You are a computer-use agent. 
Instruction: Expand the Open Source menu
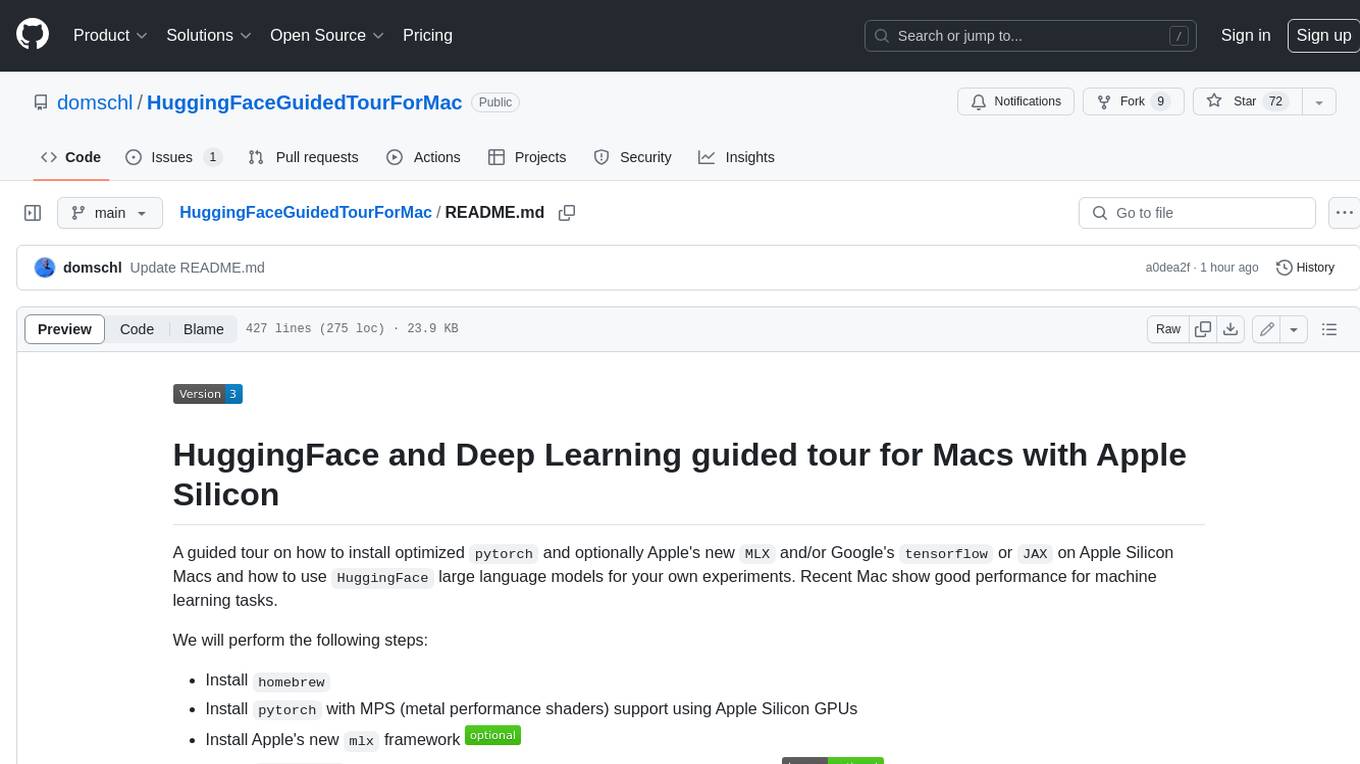pos(327,35)
